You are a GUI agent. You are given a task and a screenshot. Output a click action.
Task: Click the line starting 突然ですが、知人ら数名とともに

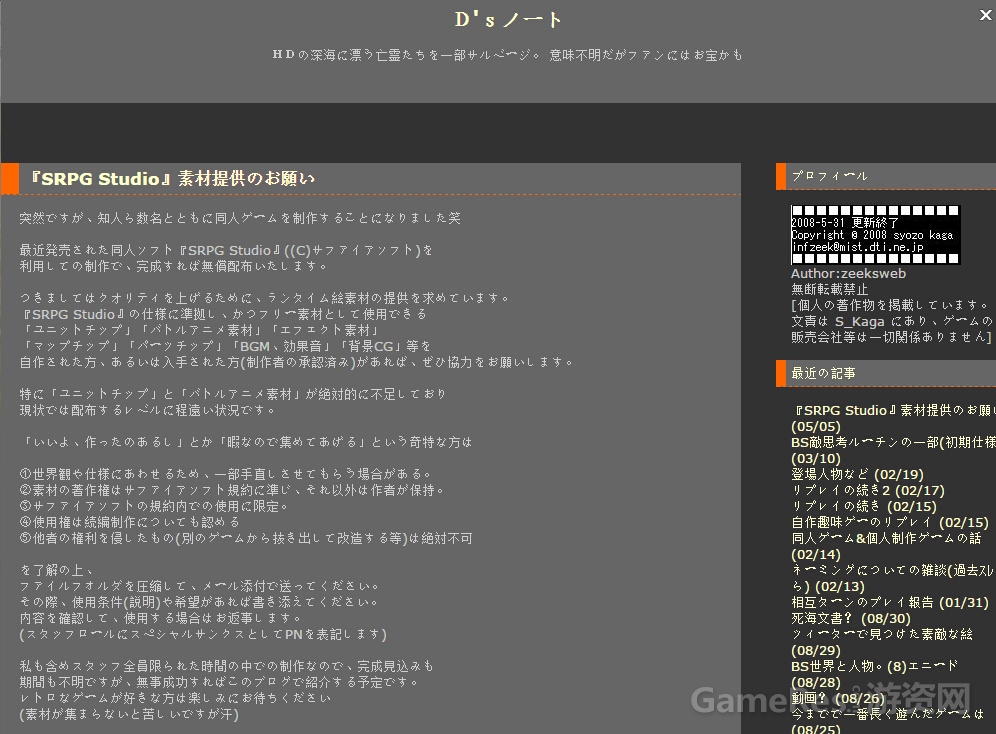[x=239, y=218]
